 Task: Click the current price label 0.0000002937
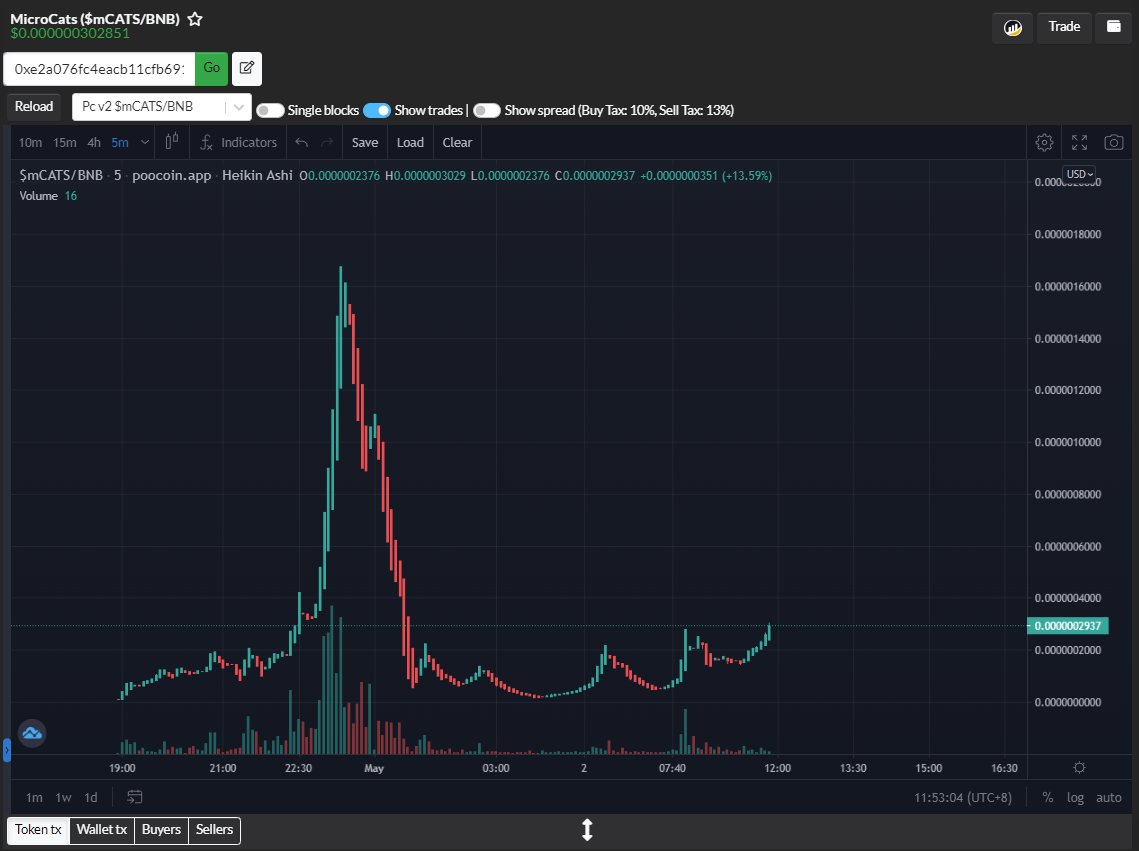pos(1068,626)
